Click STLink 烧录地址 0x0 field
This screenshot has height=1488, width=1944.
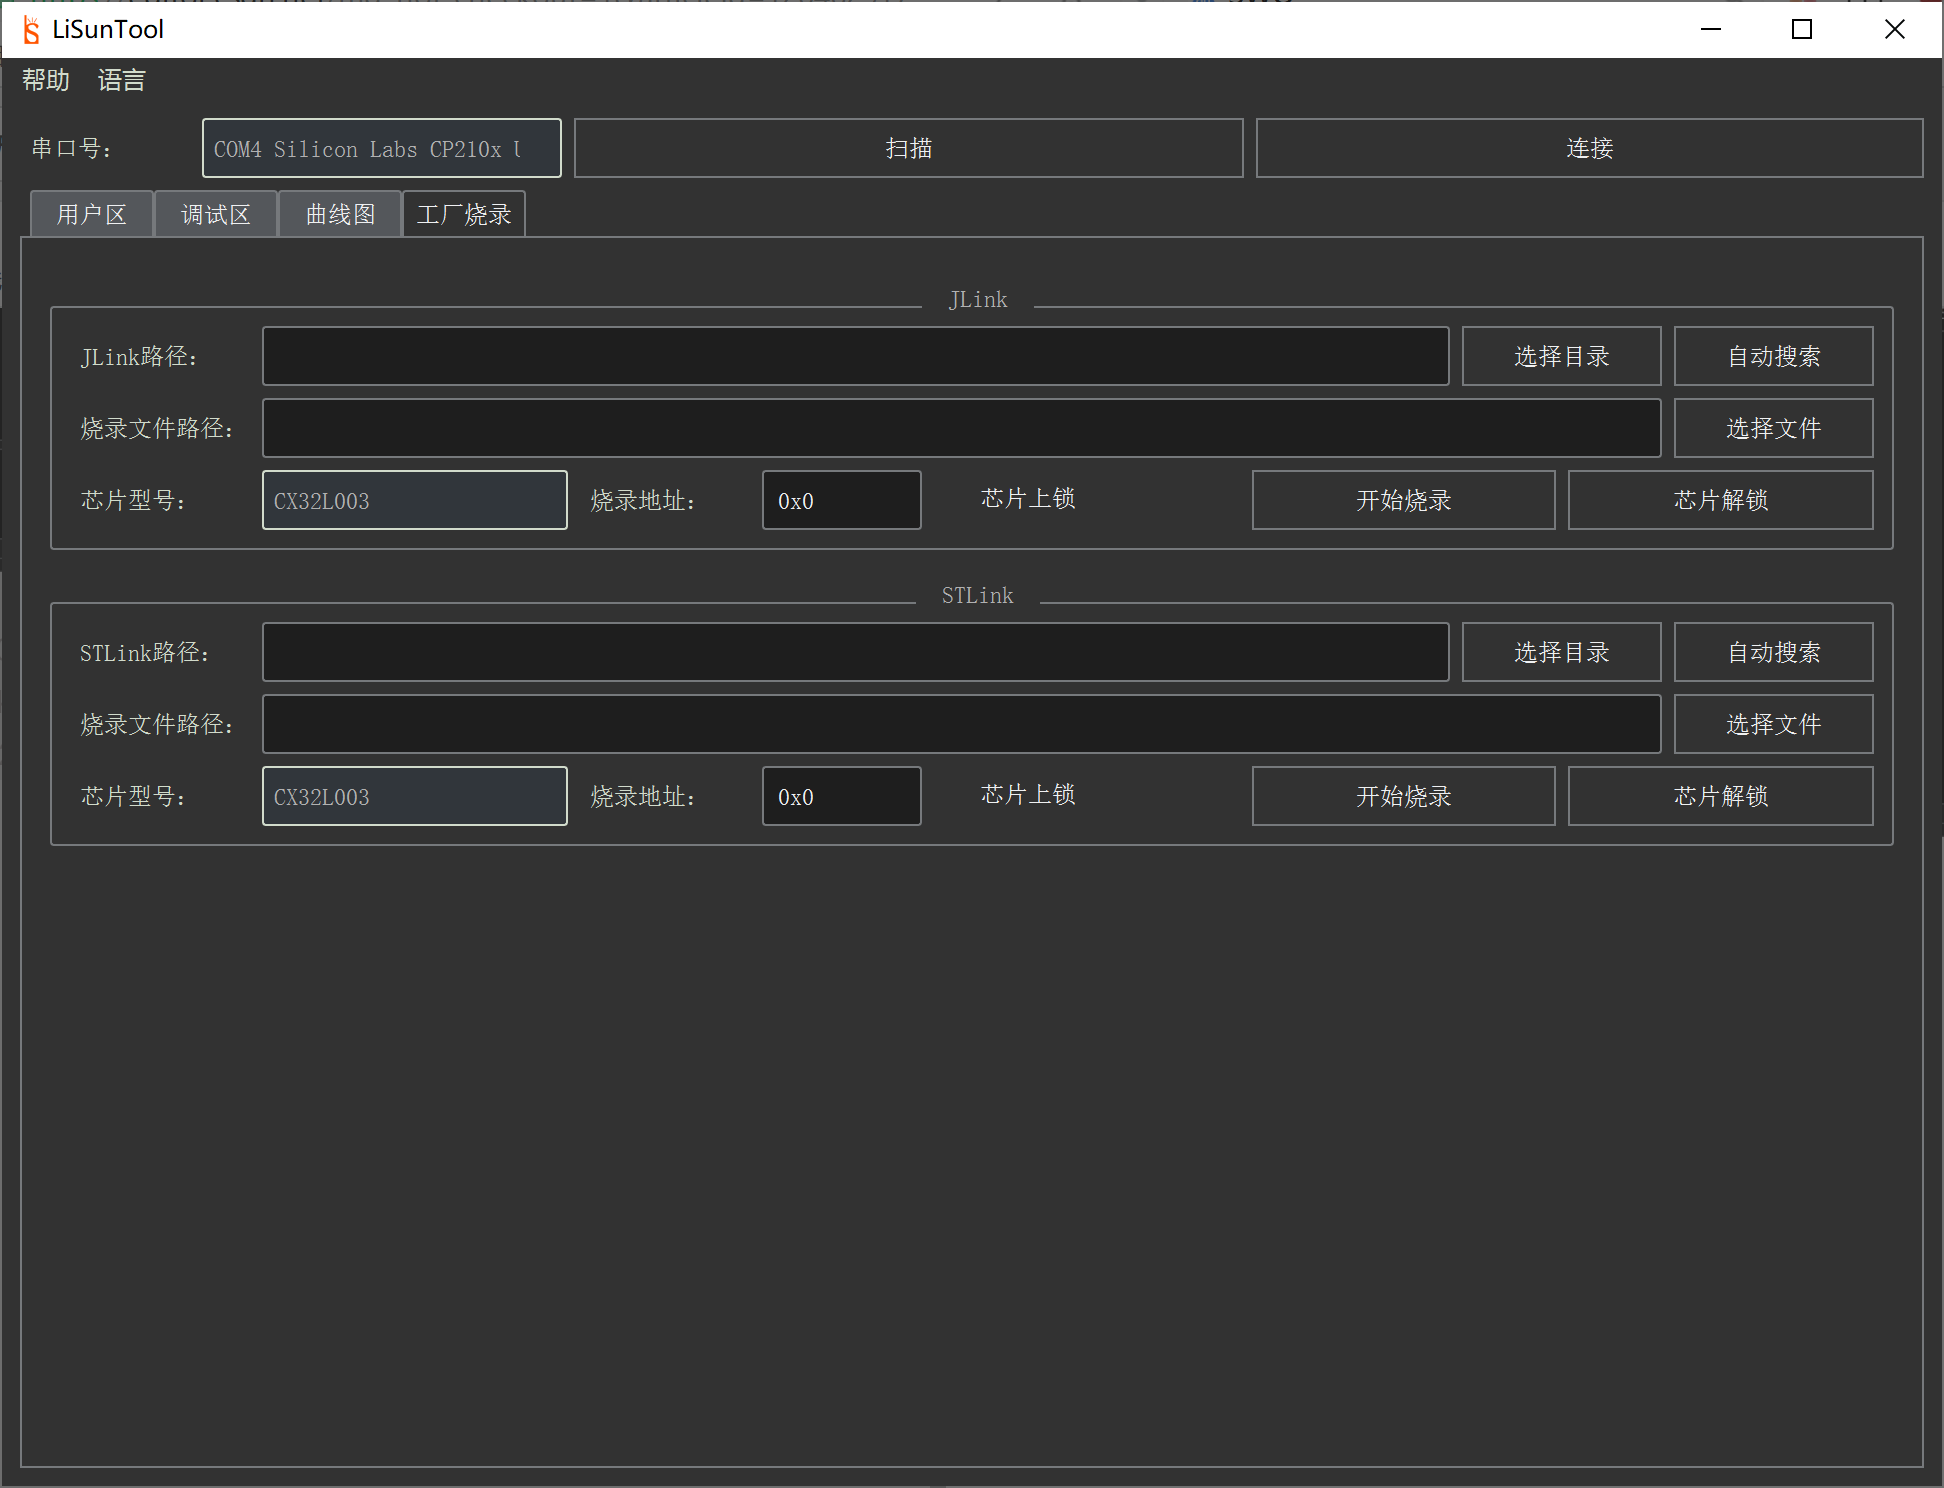point(840,796)
